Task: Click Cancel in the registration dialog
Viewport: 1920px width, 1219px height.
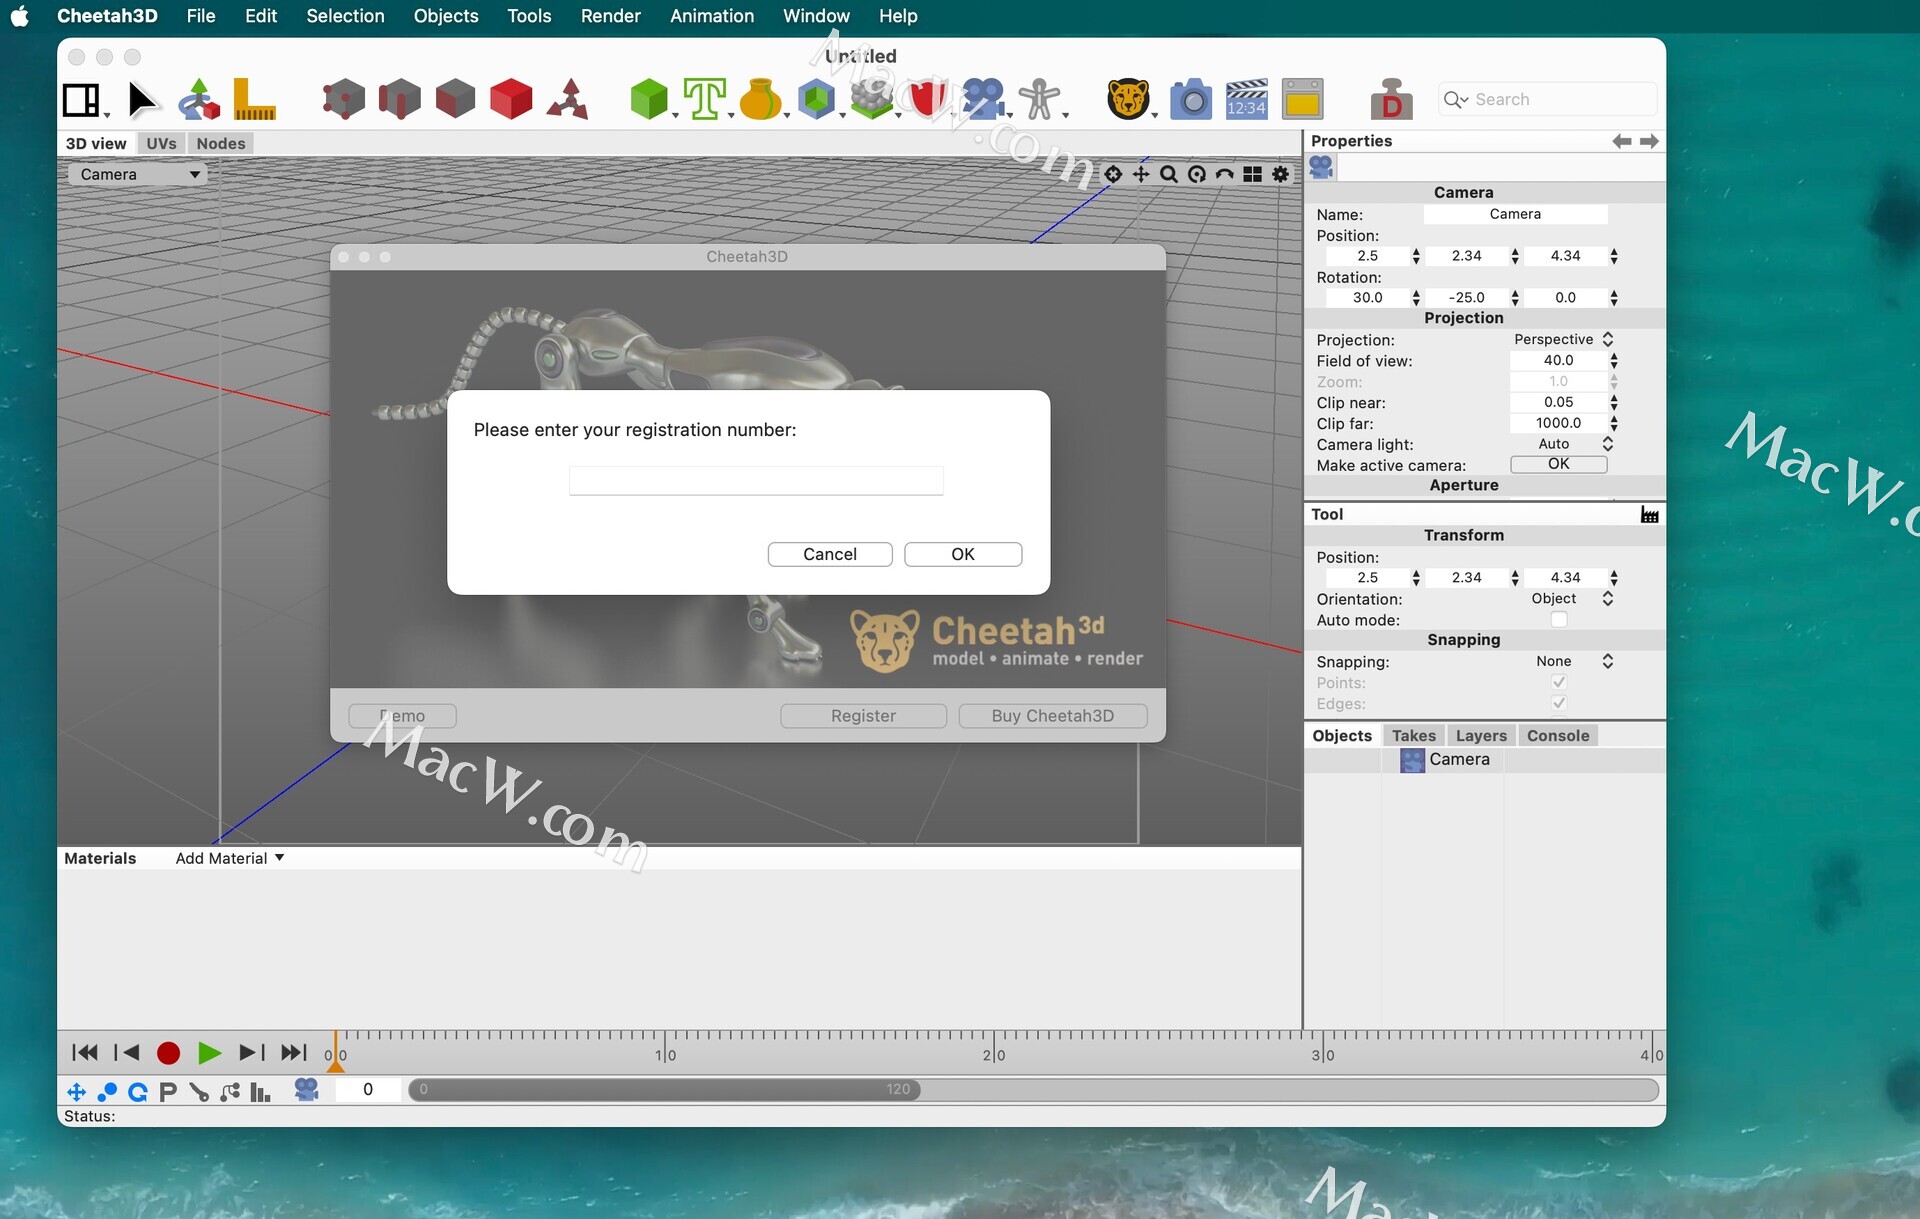Action: click(x=829, y=554)
